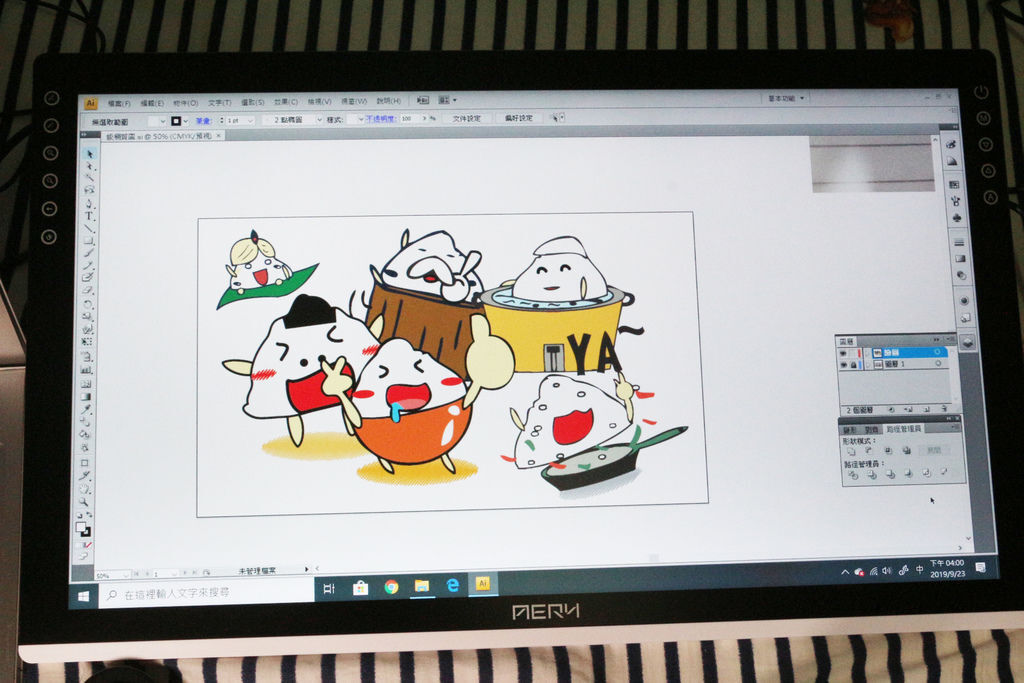1024x683 pixels.
Task: Select the Gradient tool
Action: [x=86, y=396]
